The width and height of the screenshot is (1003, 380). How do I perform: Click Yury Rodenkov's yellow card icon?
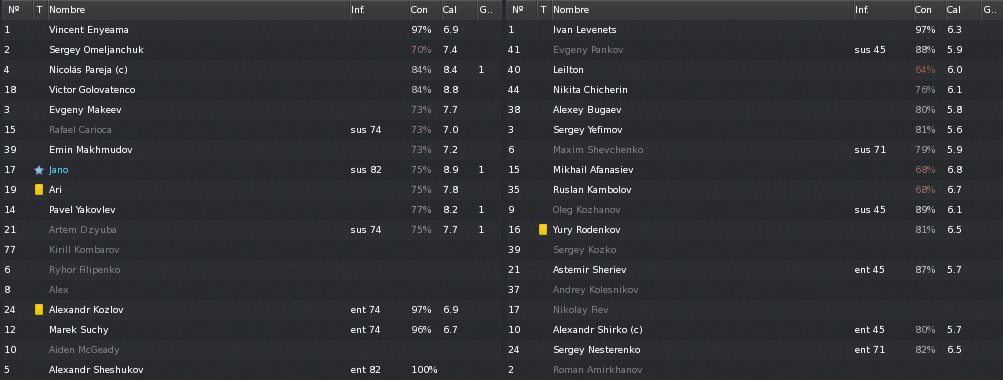coord(543,230)
